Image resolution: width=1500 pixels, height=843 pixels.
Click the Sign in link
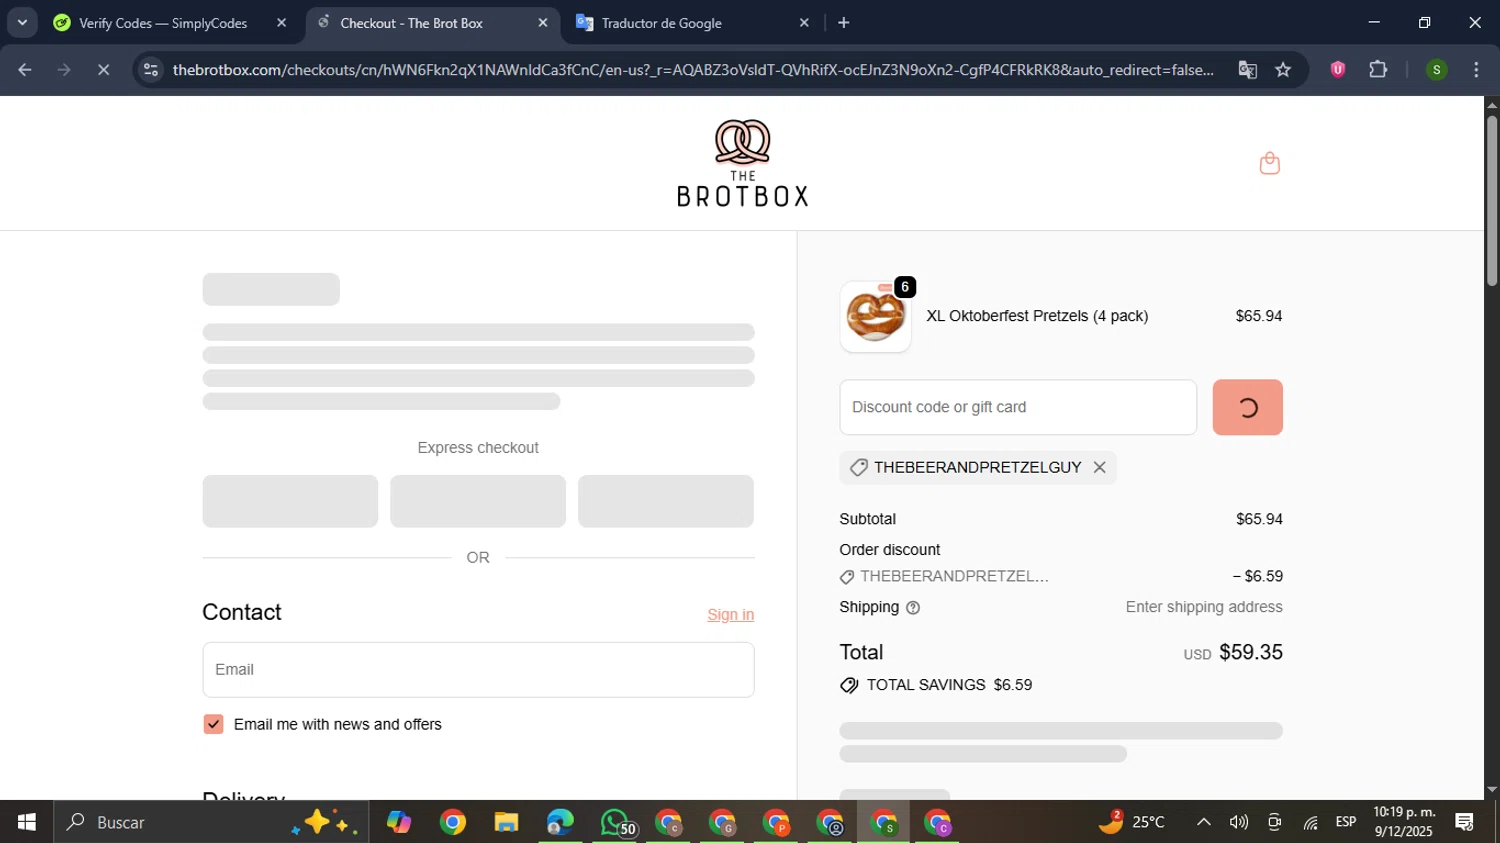(730, 614)
